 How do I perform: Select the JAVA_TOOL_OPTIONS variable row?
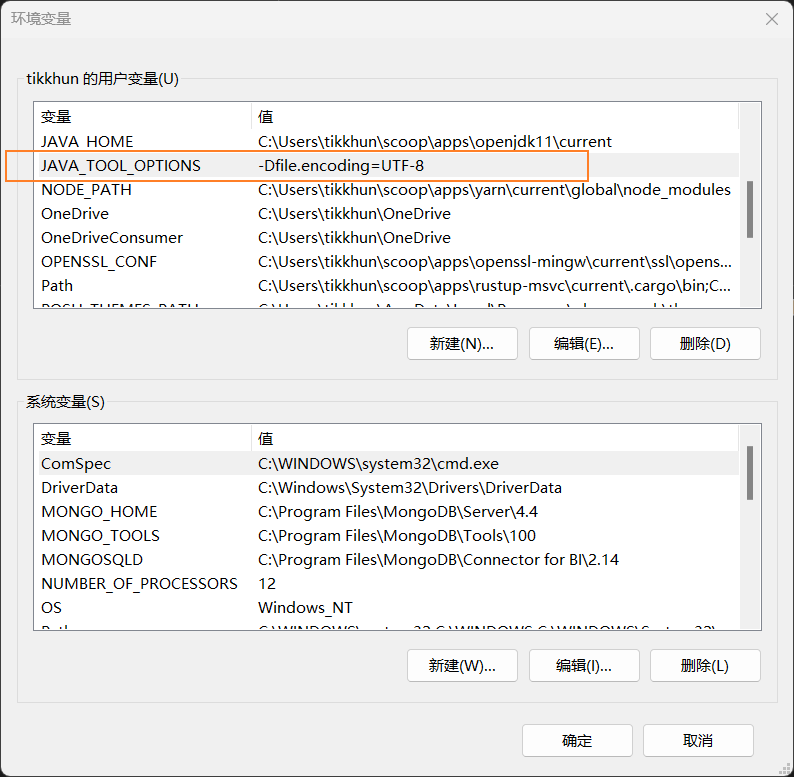tap(388, 166)
